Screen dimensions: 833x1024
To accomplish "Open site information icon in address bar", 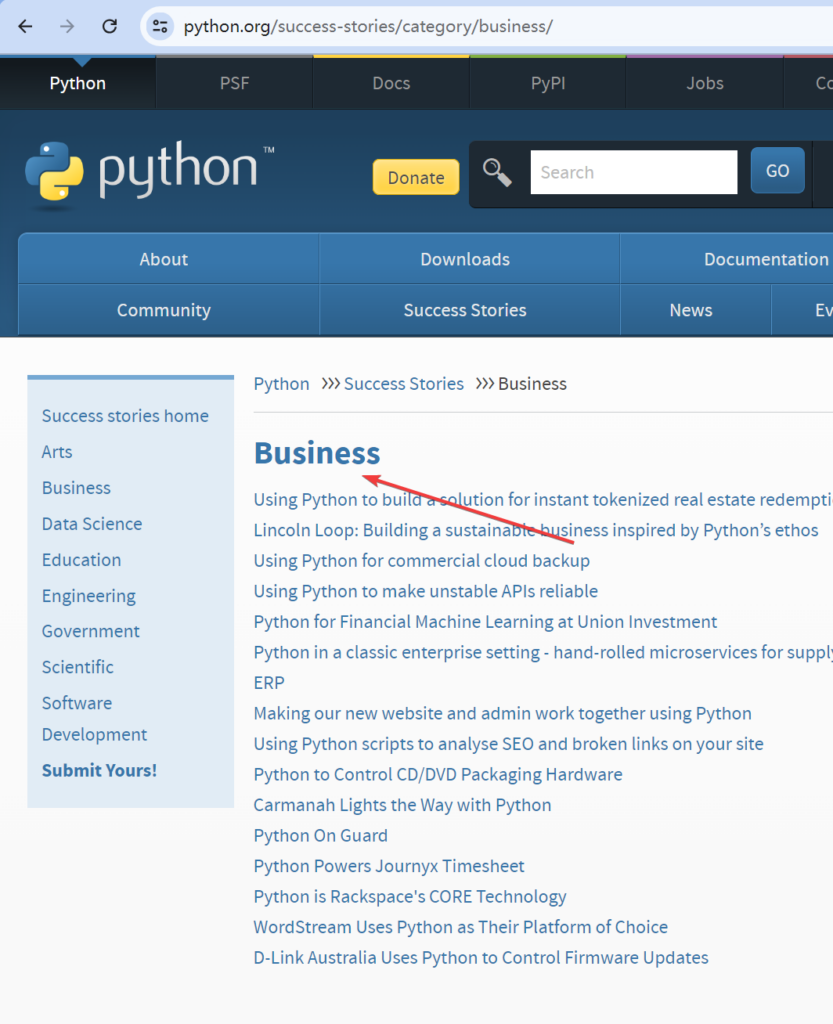I will (x=160, y=27).
